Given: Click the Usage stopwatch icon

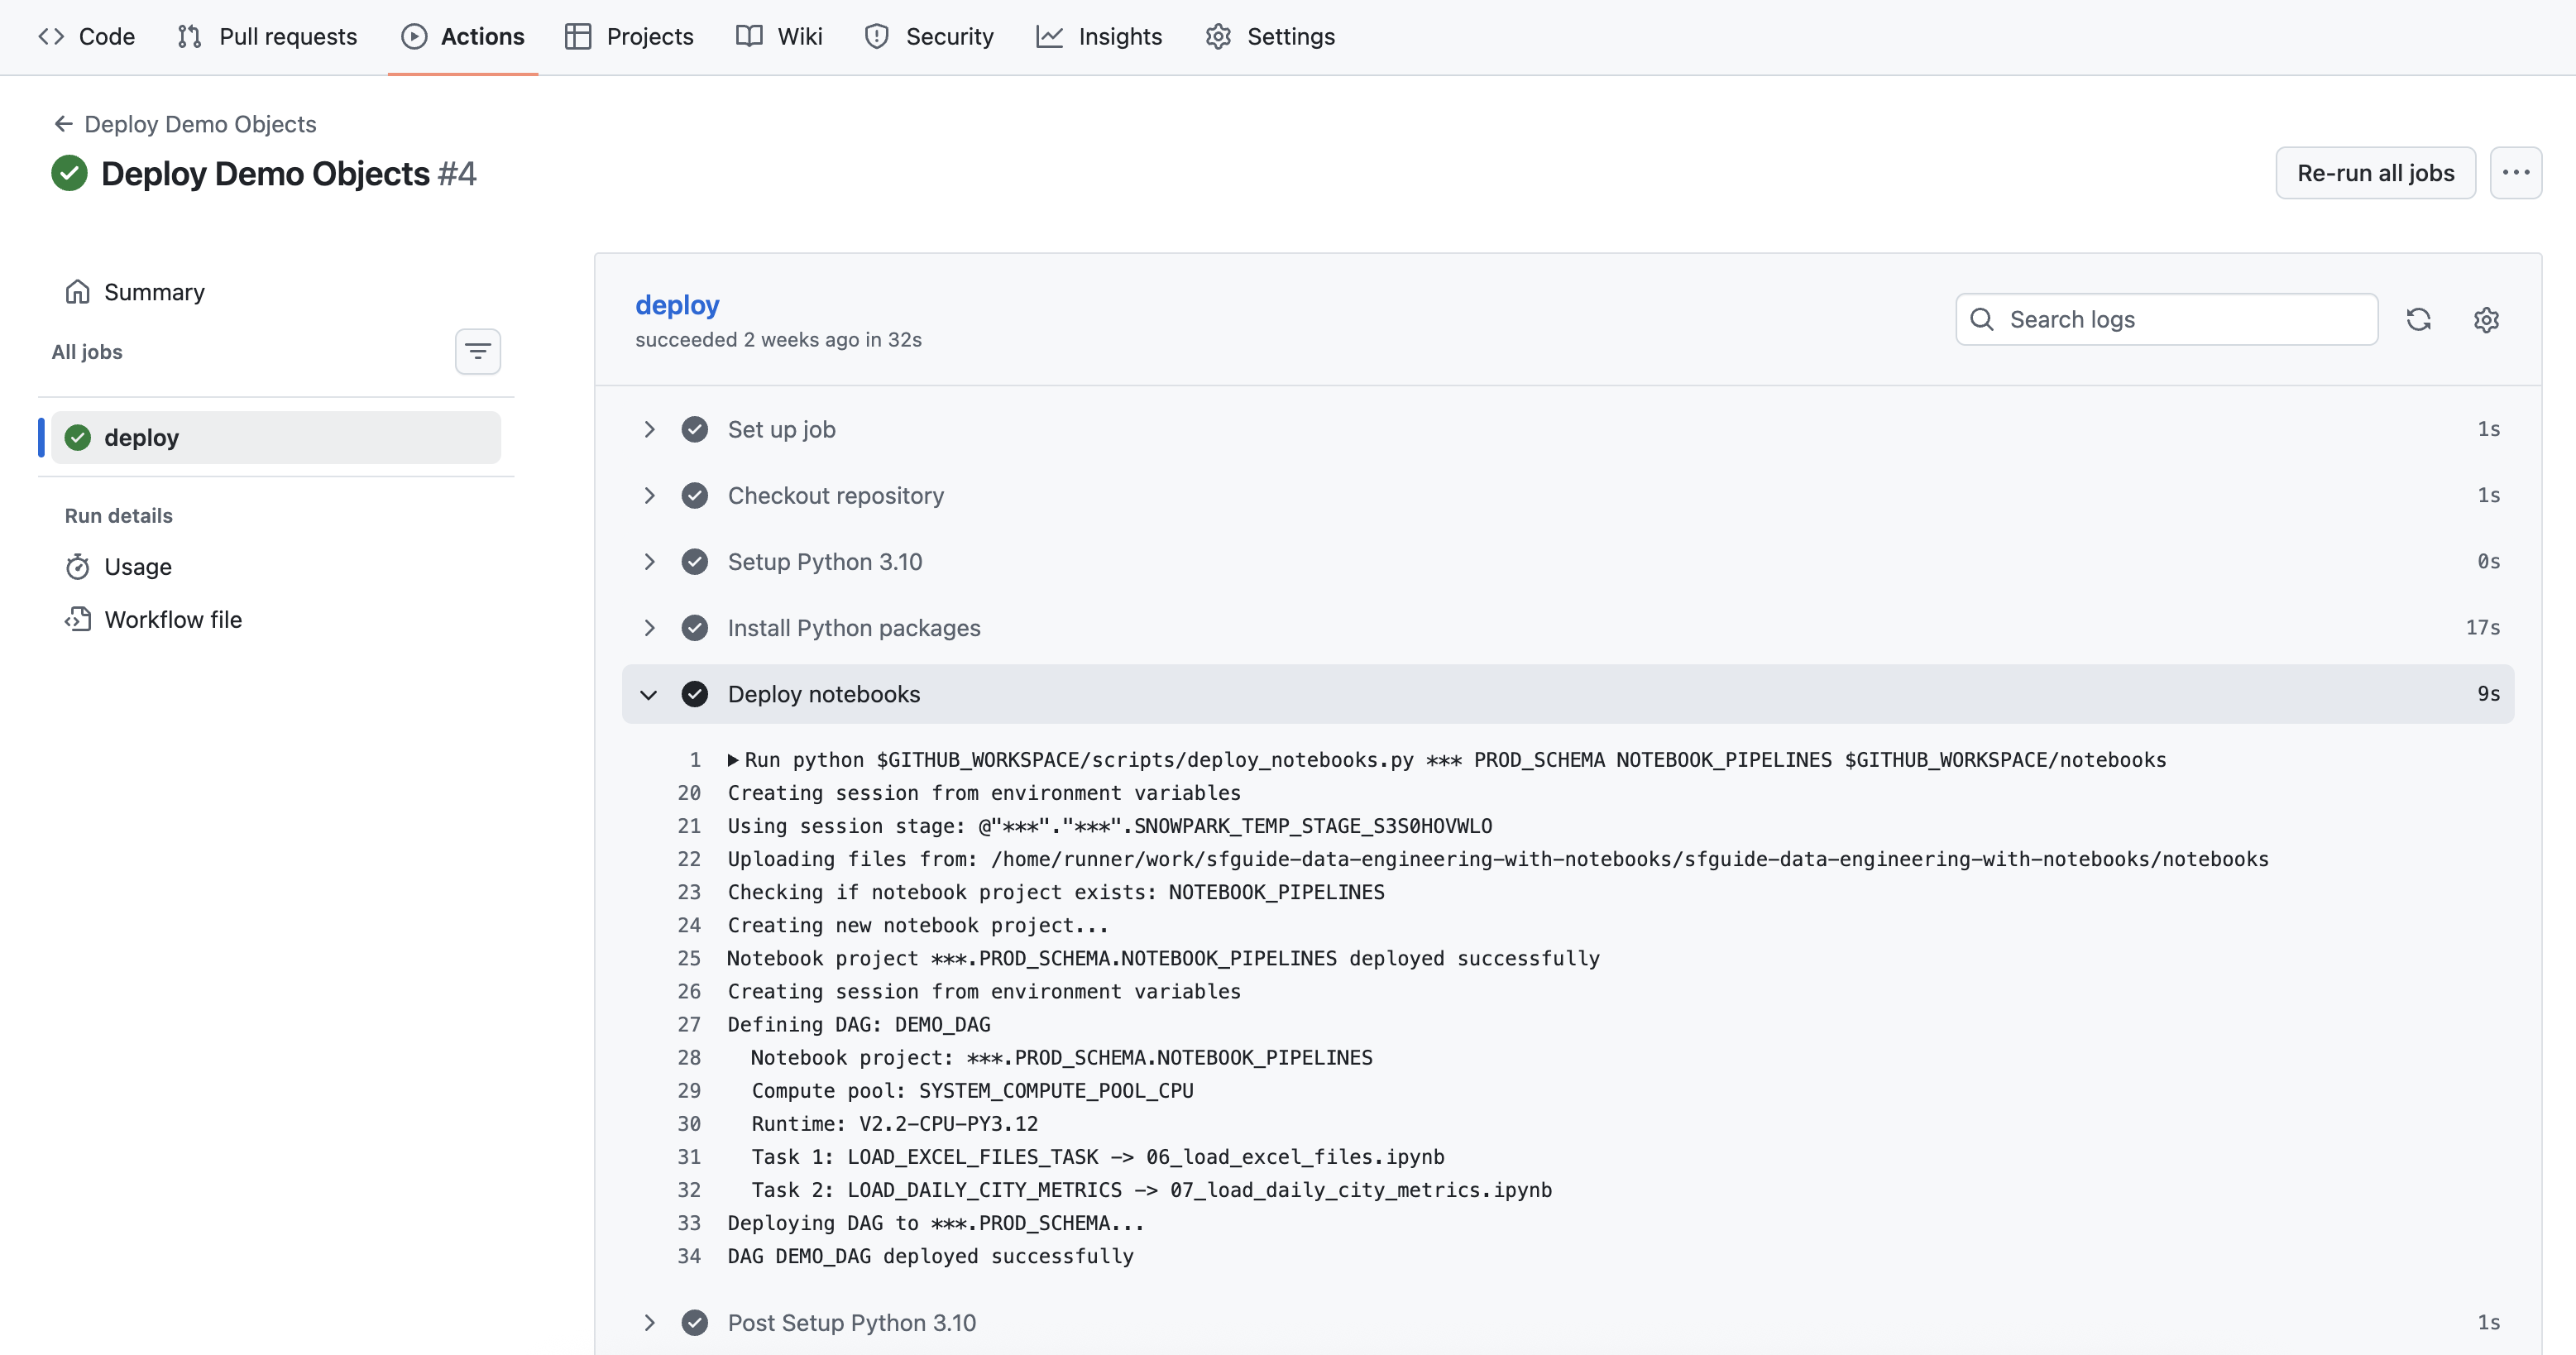Looking at the screenshot, I should tap(77, 567).
